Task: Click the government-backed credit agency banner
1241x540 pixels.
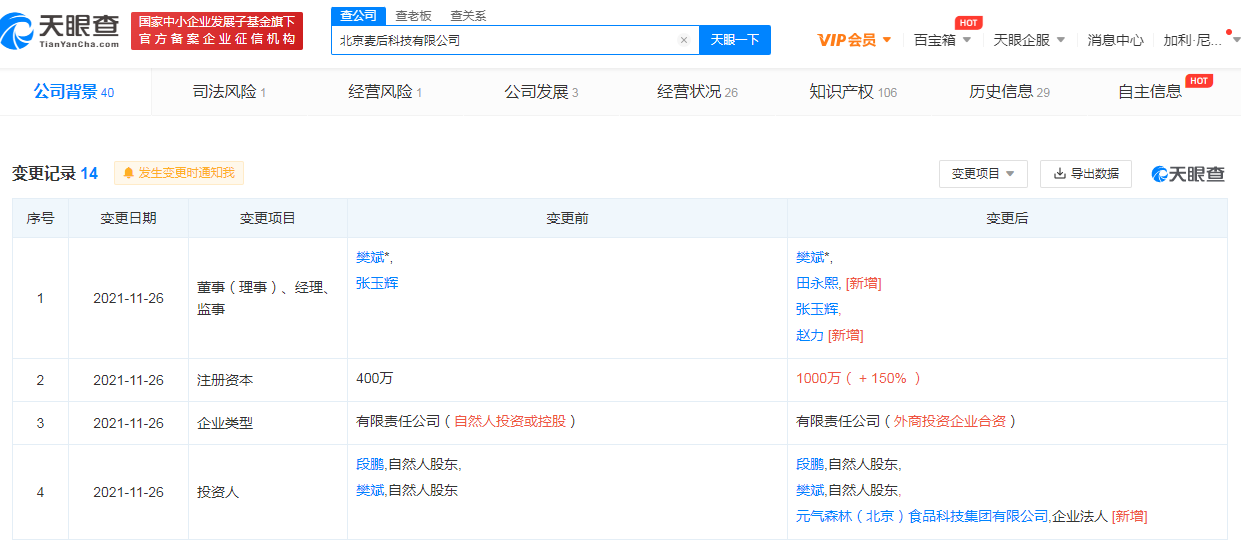Action: pyautogui.click(x=217, y=31)
